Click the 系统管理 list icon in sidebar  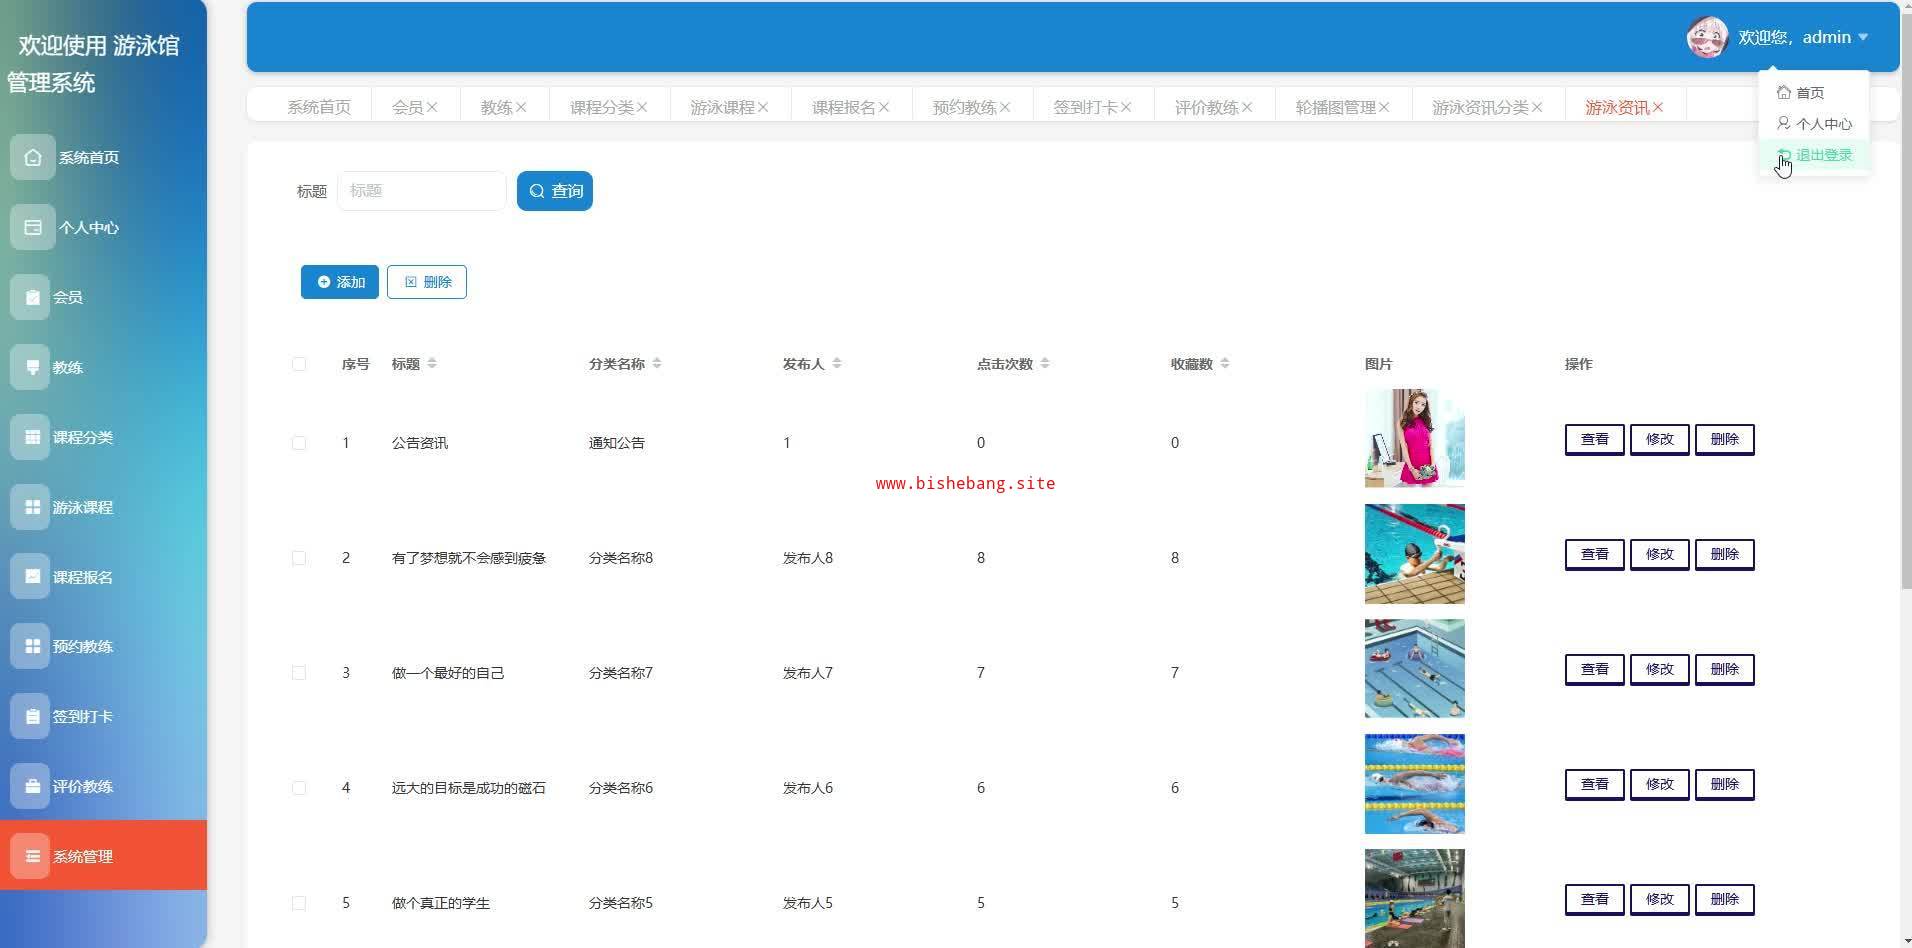[32, 856]
